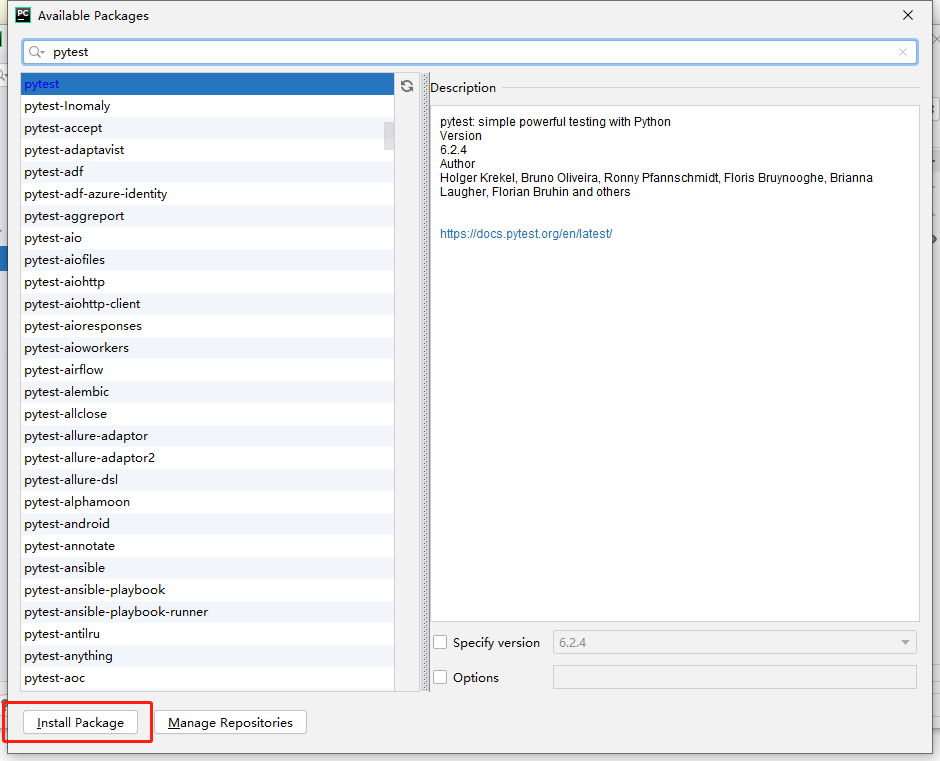This screenshot has width=940, height=761.
Task: Click the search magnifier icon in search field
Action: (x=36, y=52)
